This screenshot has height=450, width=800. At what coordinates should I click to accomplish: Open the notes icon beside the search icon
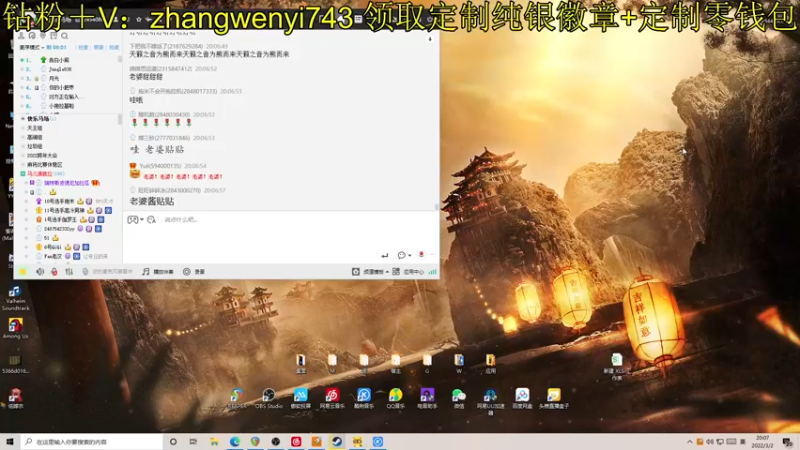tap(54, 36)
